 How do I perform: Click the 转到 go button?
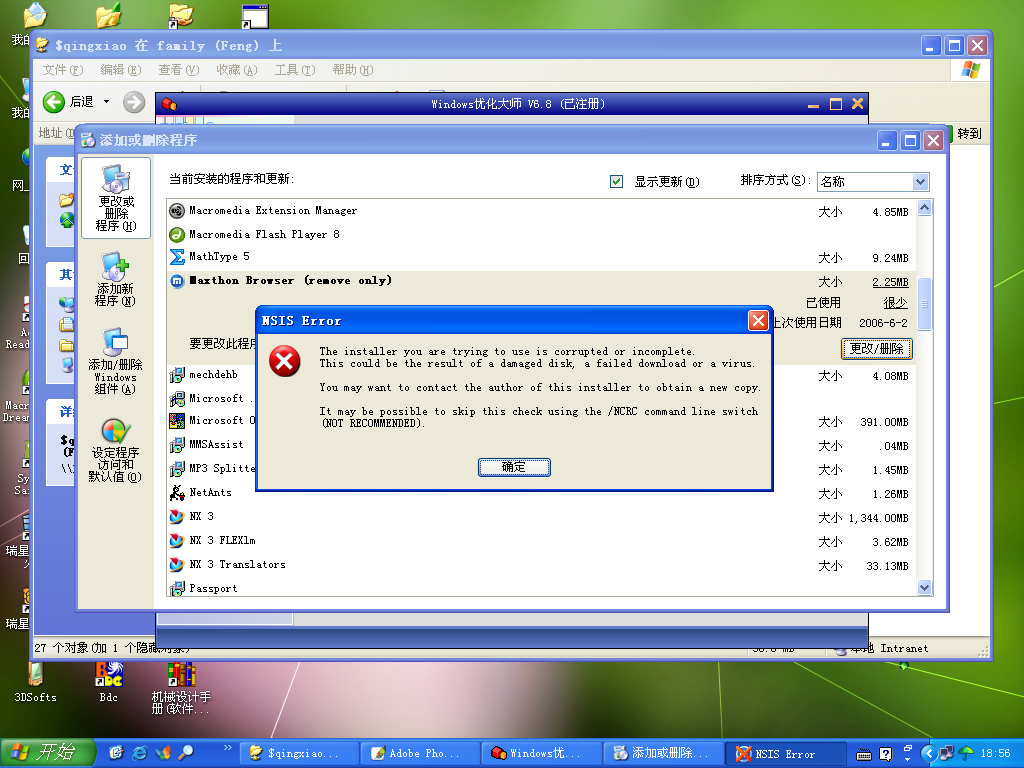(969, 133)
